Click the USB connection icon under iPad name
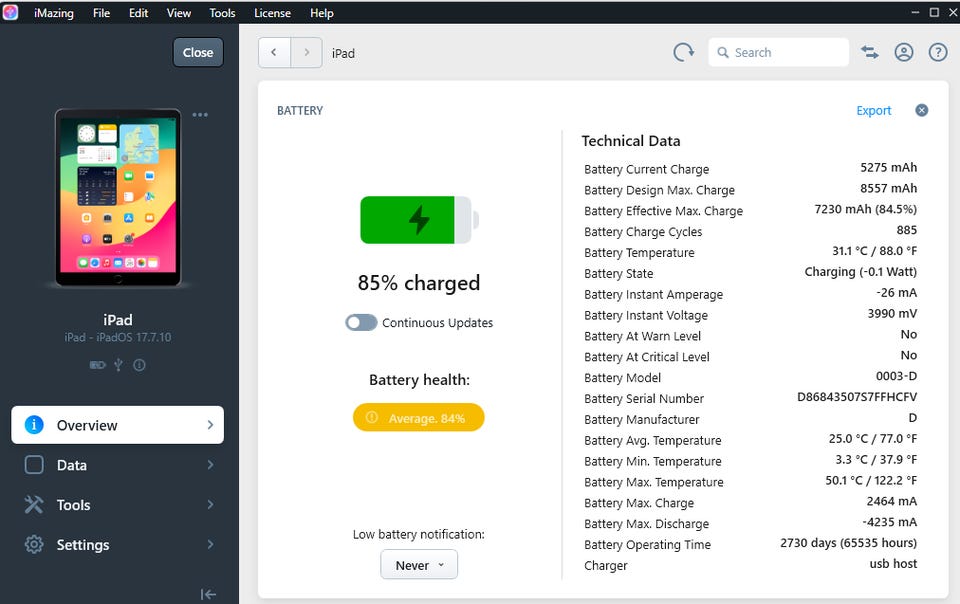960x604 pixels. pos(119,365)
